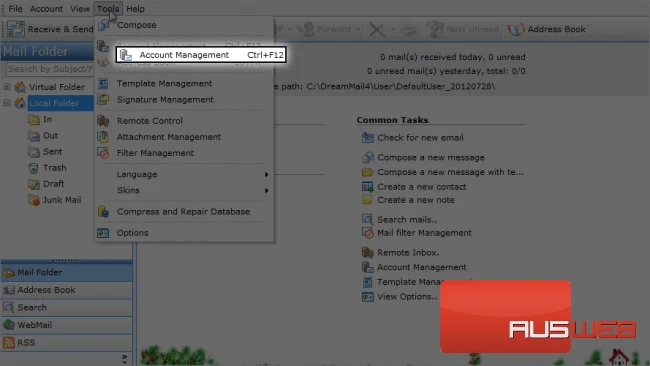Click Remote Inbox link

(x=408, y=253)
